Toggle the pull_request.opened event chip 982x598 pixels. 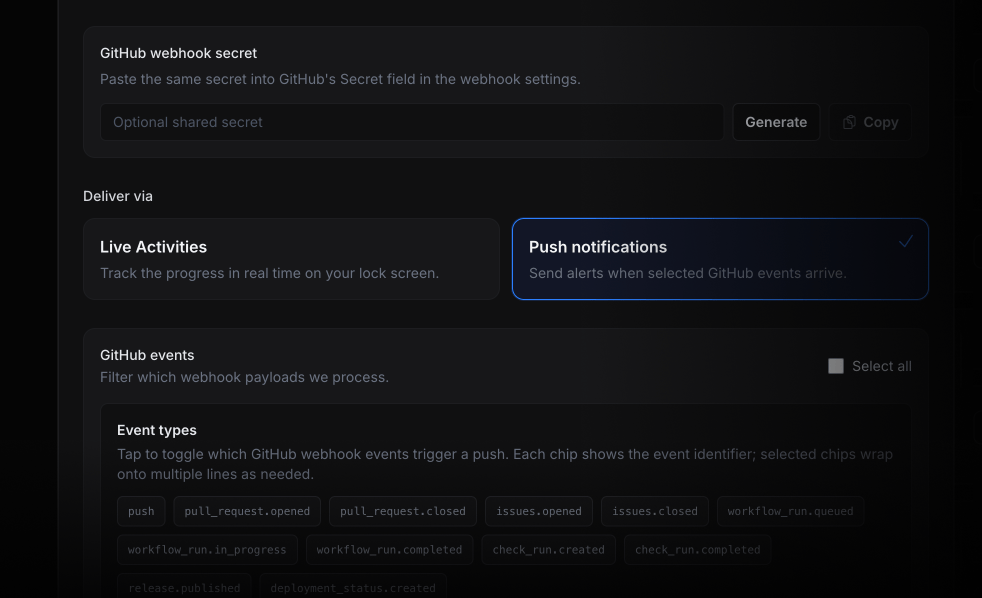point(246,511)
